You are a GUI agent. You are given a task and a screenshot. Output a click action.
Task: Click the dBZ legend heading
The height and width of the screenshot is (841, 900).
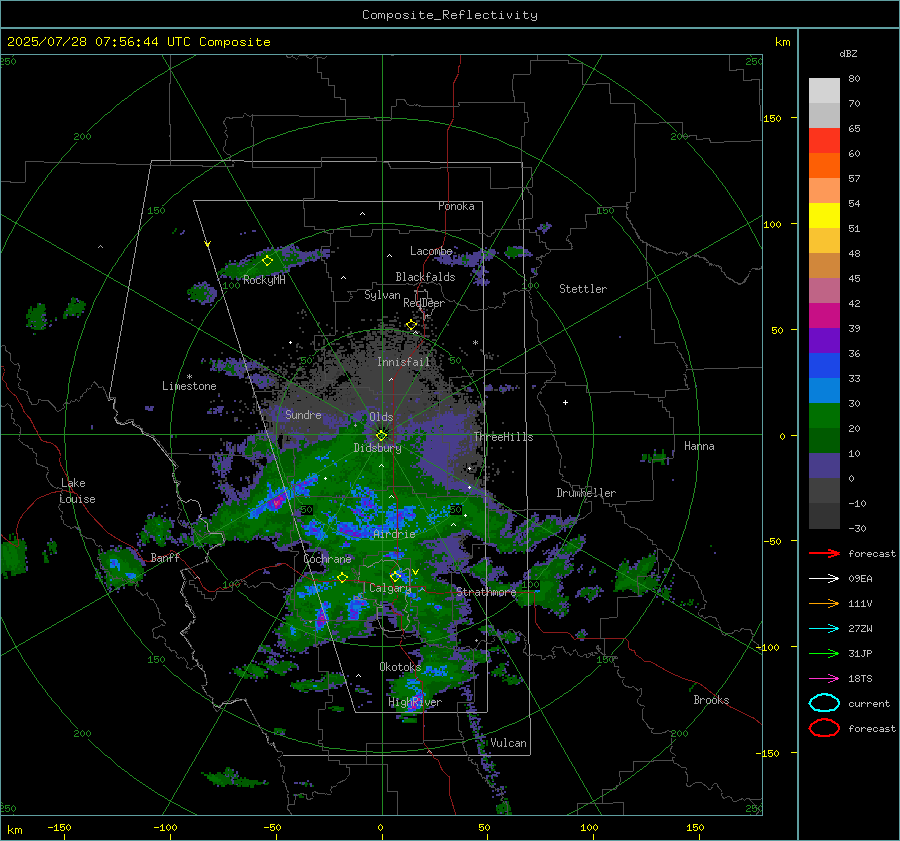(x=848, y=53)
